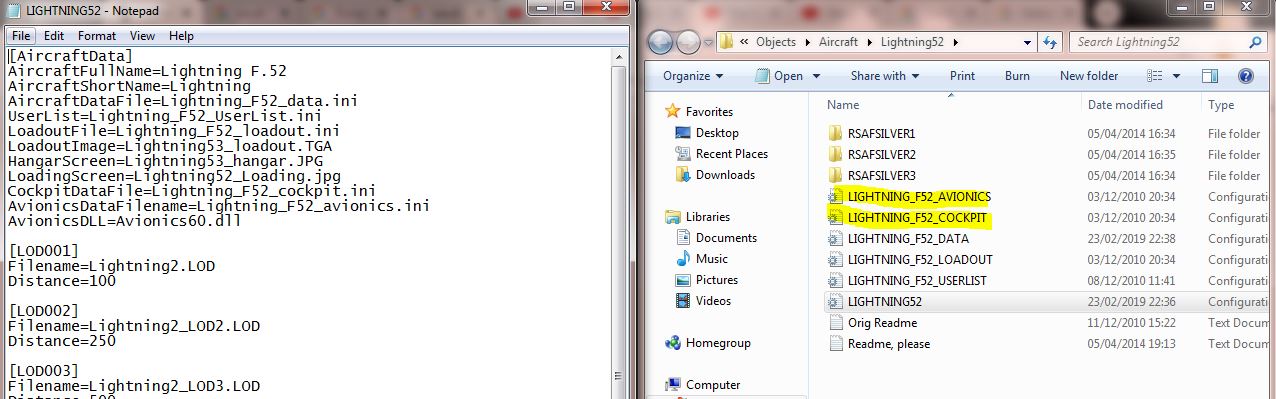Open the Organize dropdown menu

[x=693, y=75]
